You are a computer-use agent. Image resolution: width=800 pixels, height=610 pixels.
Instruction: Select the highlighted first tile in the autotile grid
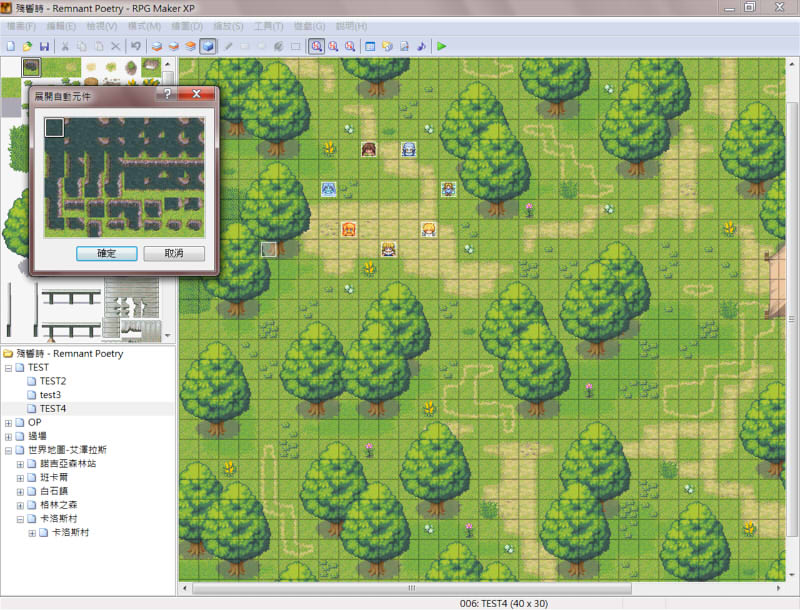point(54,128)
